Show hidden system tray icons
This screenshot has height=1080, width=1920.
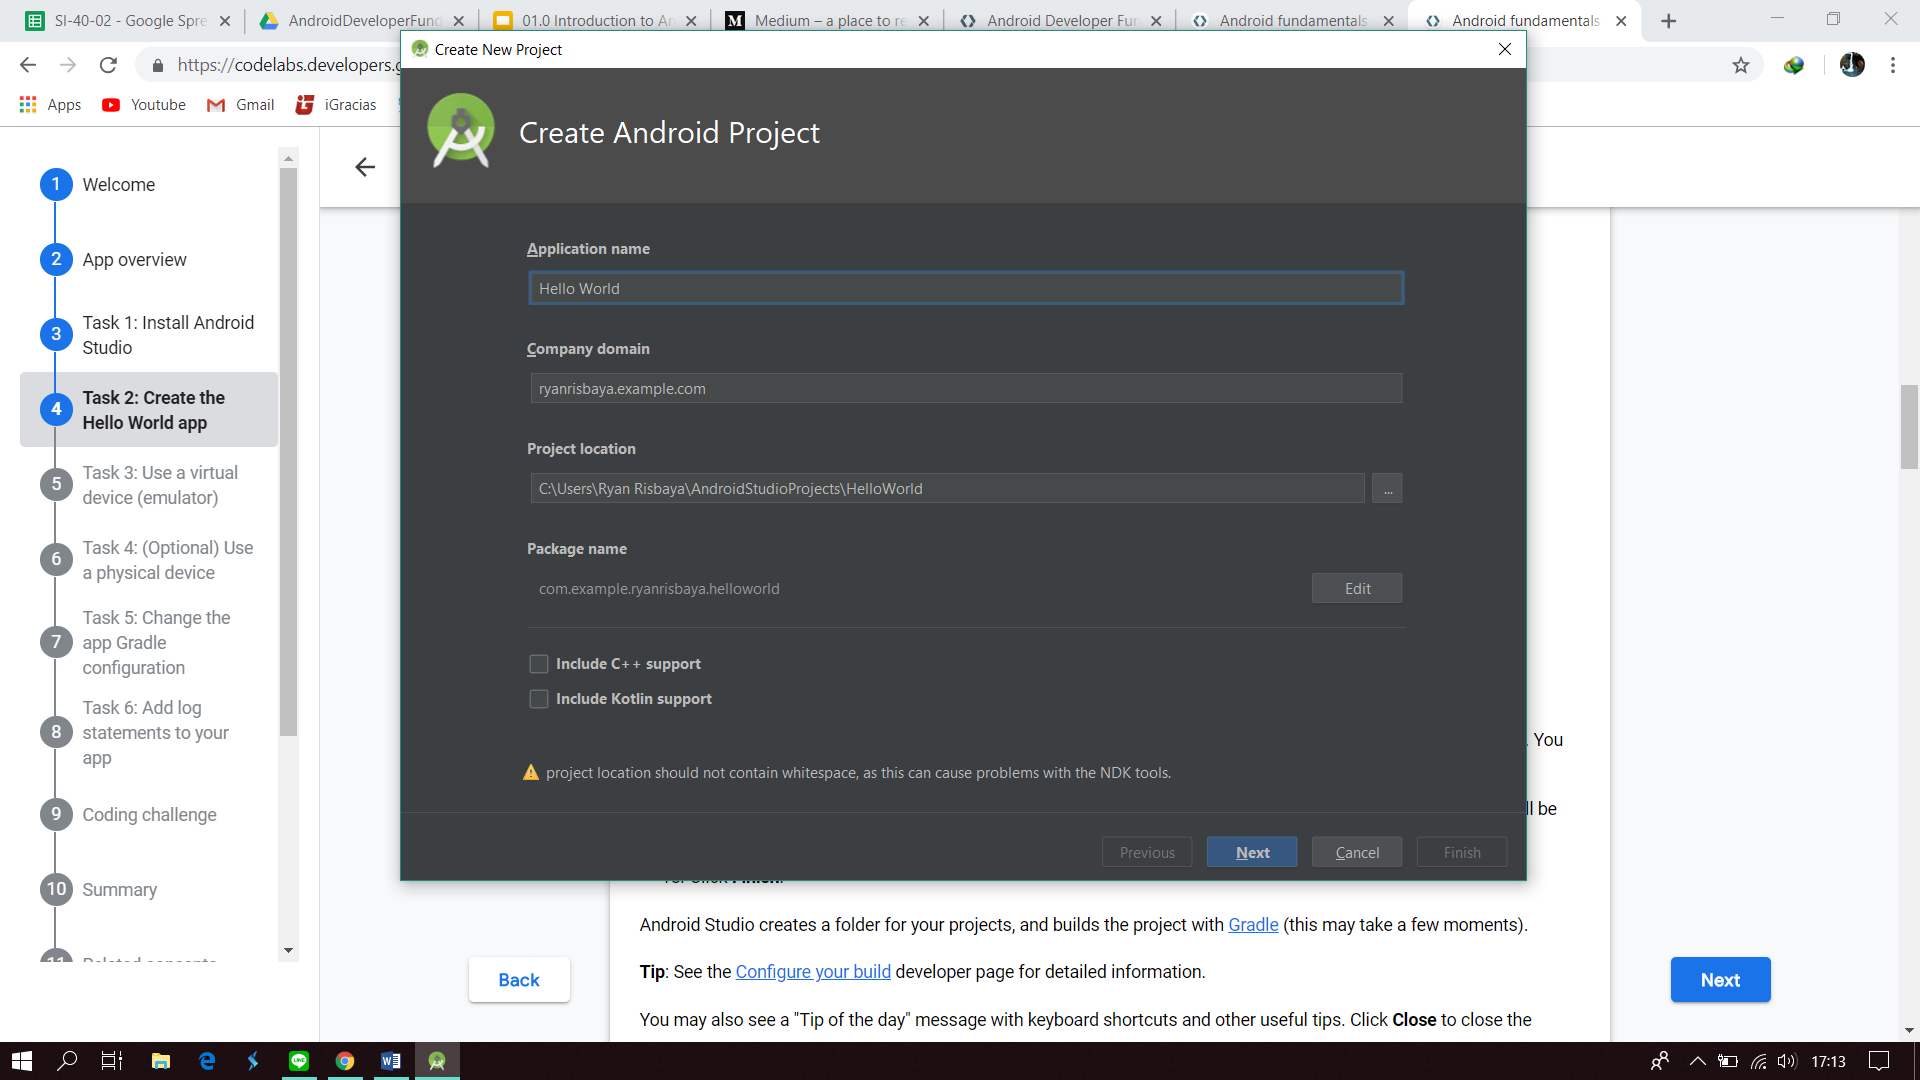pos(1697,1061)
